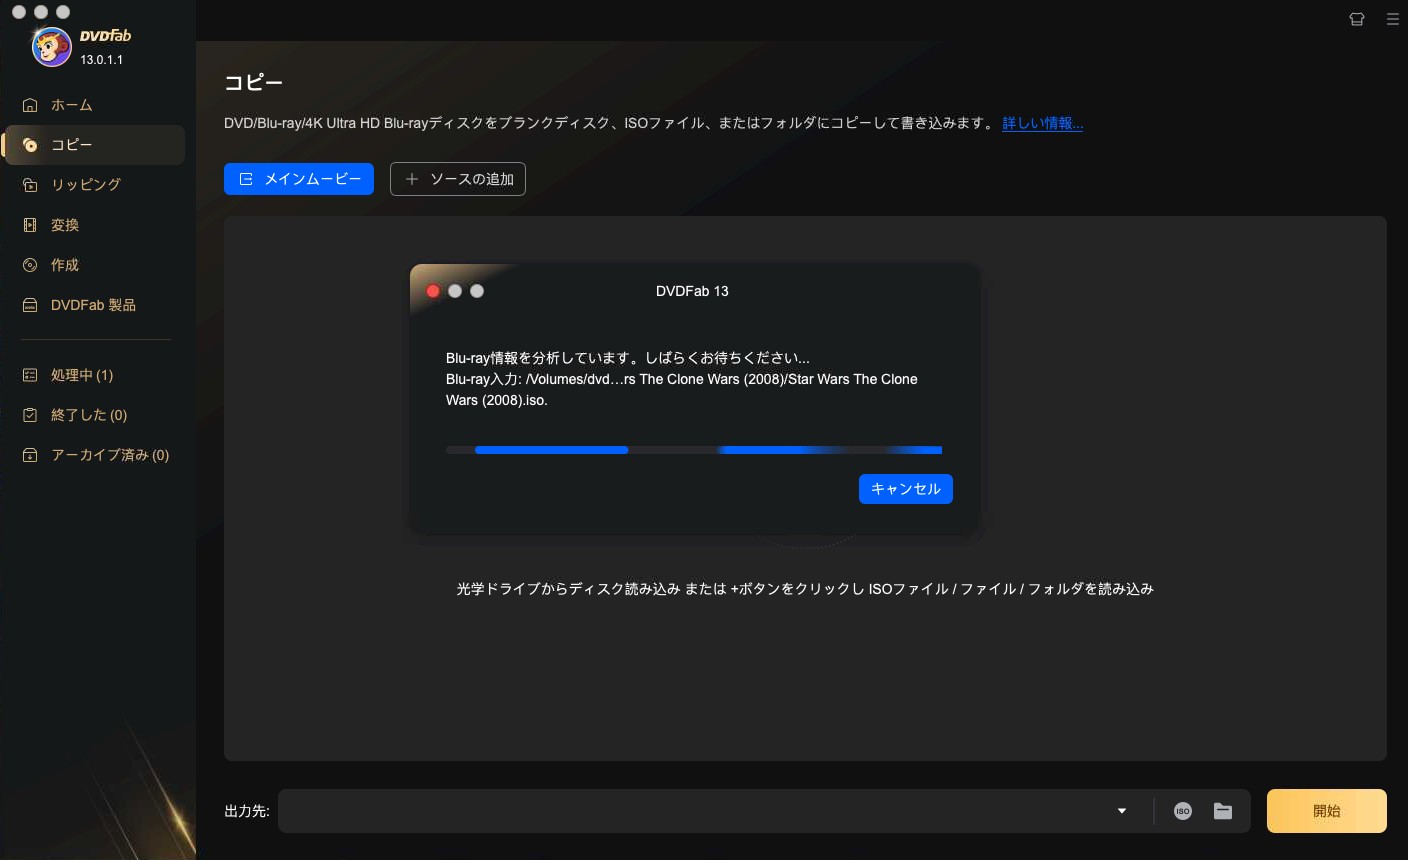Open DVDFab 製品 page

(x=95, y=305)
